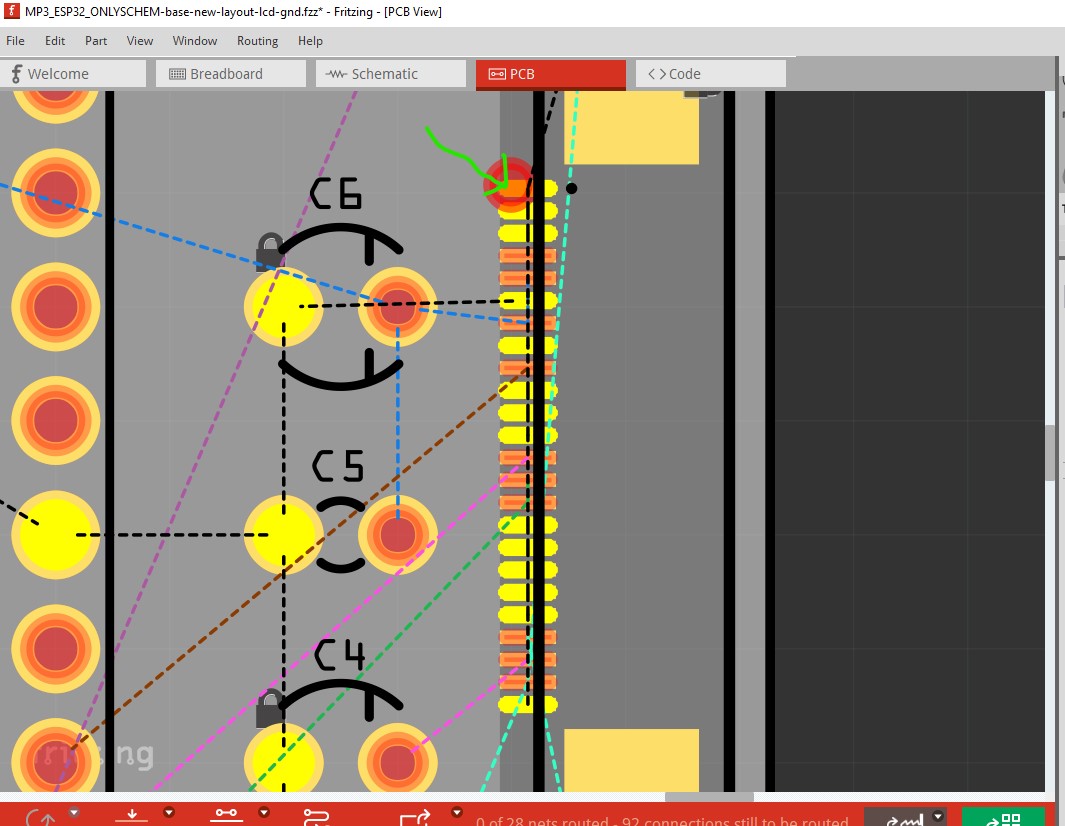This screenshot has width=1065, height=826.
Task: Click the View from Below icon
Action: (x=131, y=817)
